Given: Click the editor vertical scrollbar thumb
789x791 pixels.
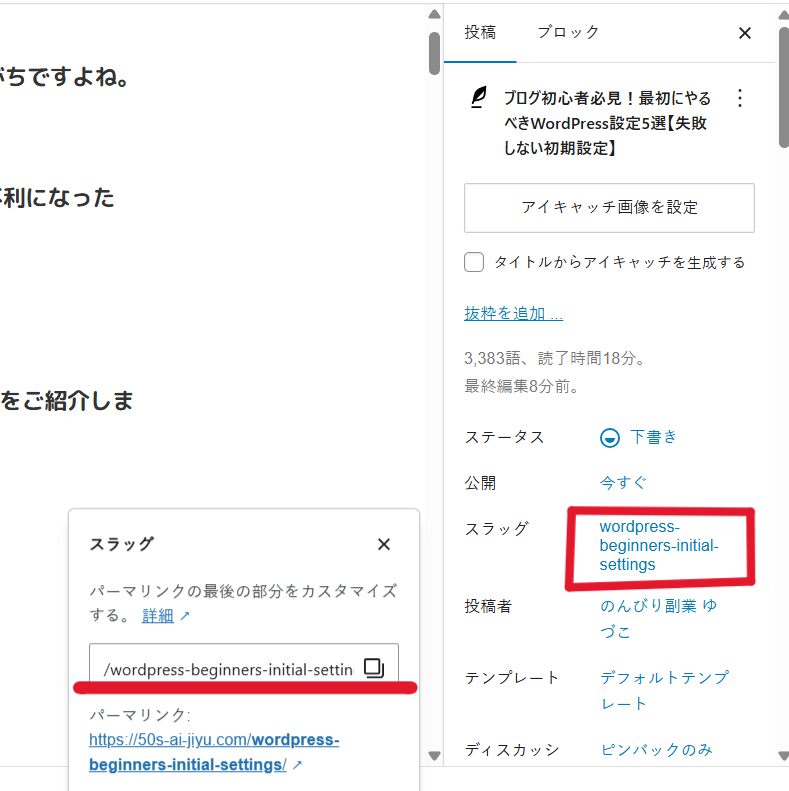Looking at the screenshot, I should point(434,53).
